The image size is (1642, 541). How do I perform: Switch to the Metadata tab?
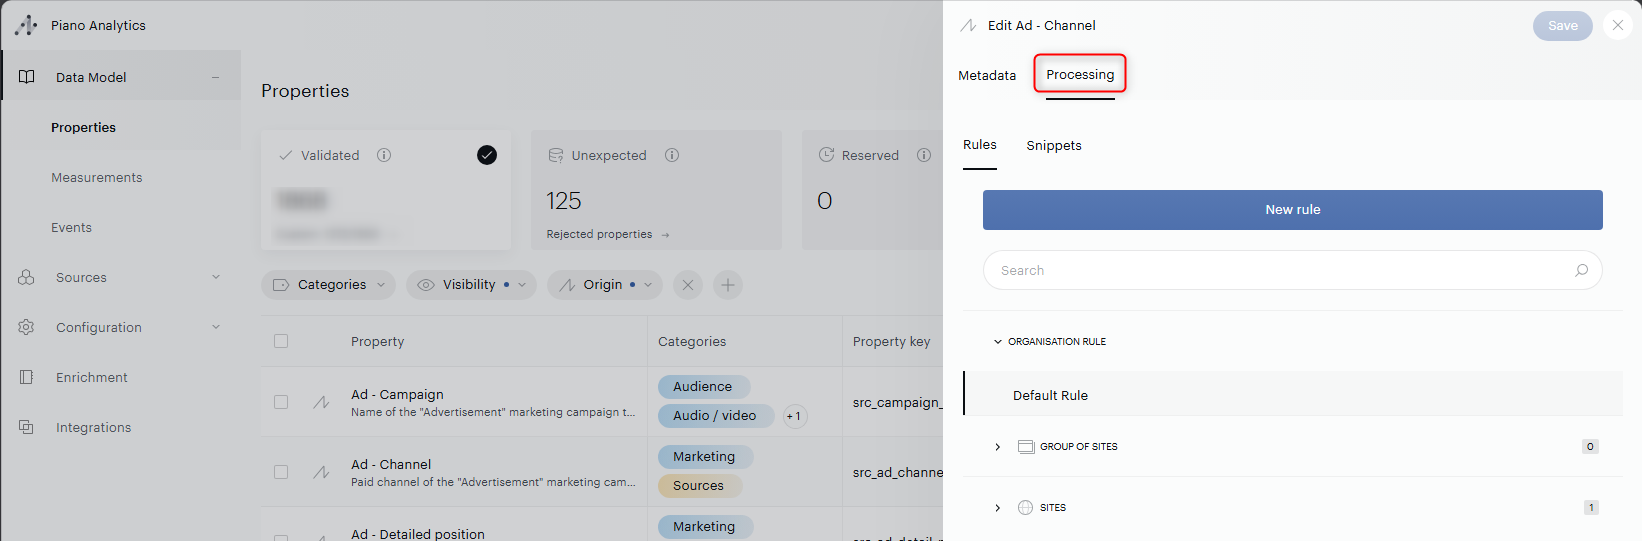[x=987, y=75]
